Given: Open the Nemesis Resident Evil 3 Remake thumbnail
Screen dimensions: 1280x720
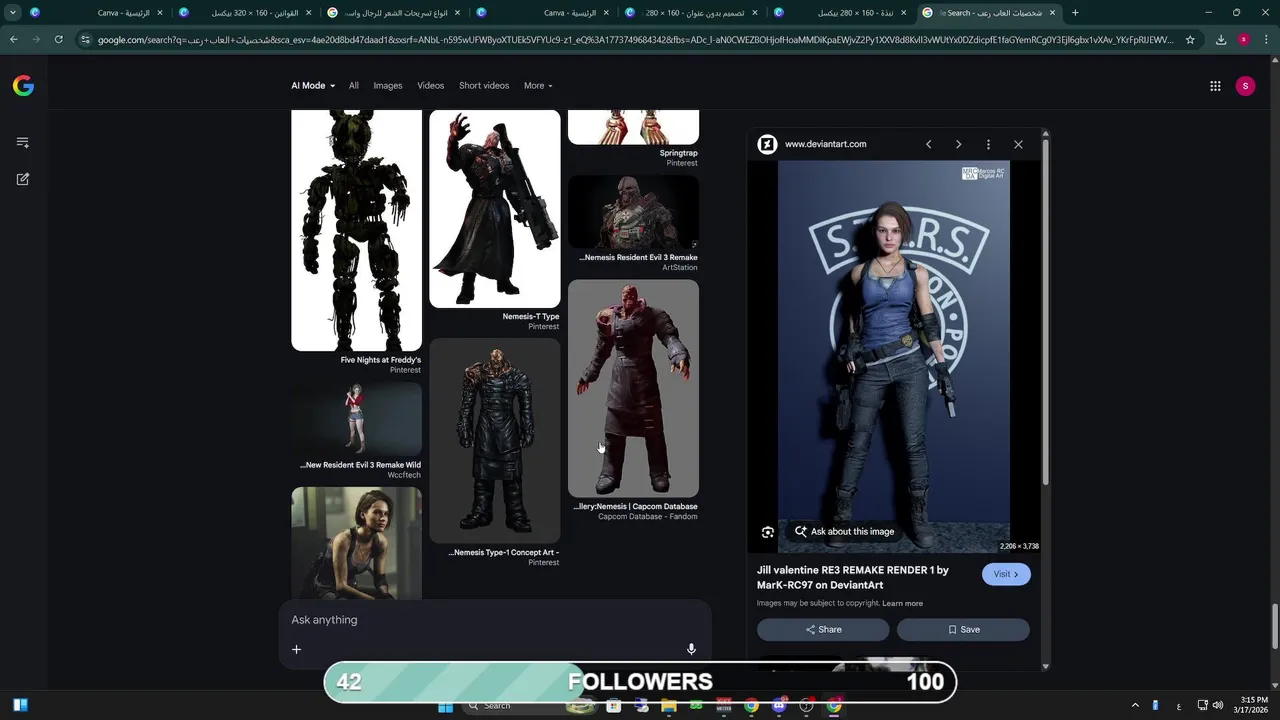Looking at the screenshot, I should [x=633, y=212].
